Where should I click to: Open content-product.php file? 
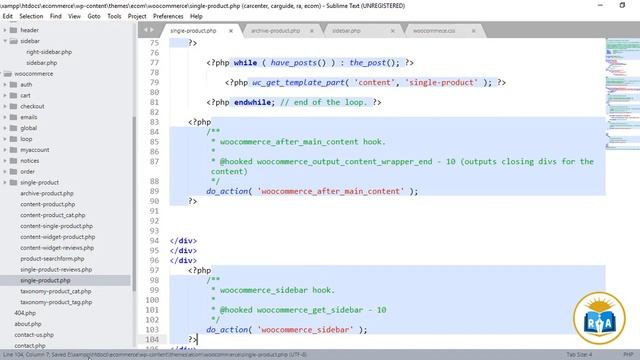click(48, 204)
